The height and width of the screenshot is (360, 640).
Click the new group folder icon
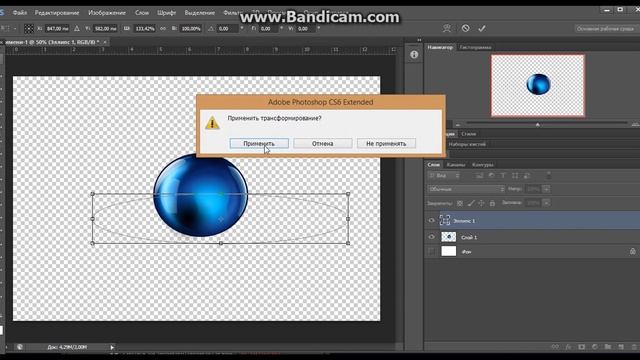coord(608,347)
